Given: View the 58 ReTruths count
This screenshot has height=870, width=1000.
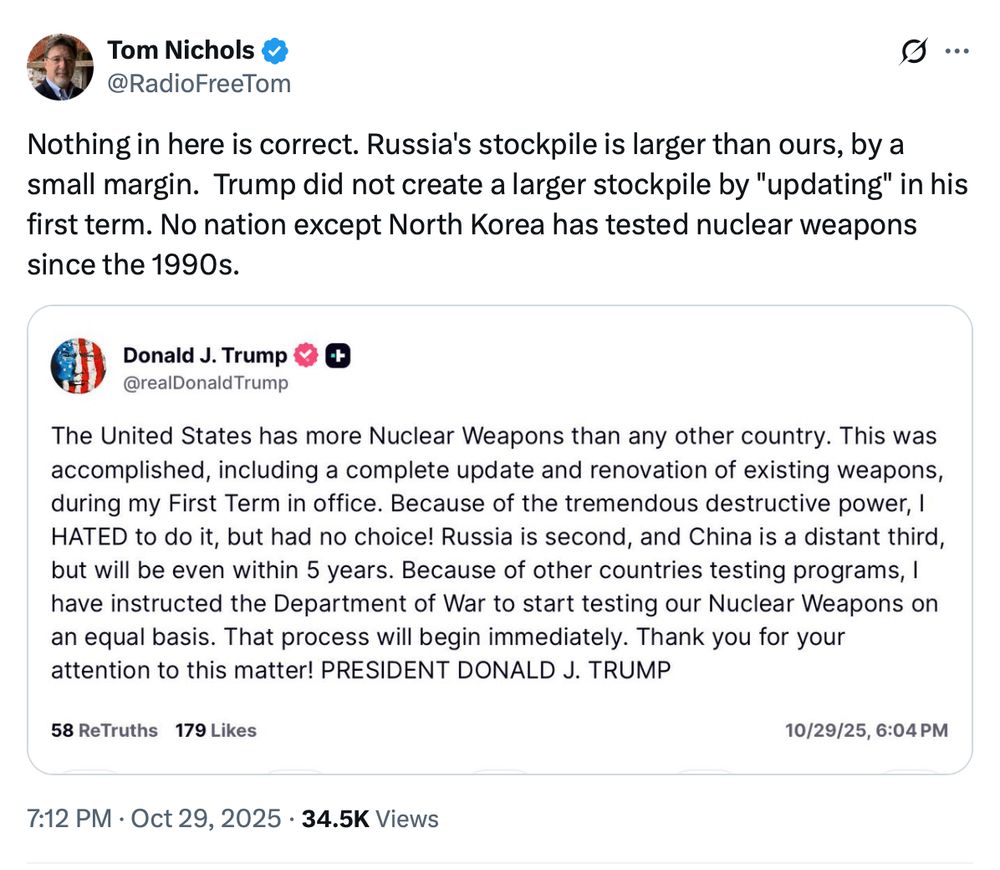Looking at the screenshot, I should pos(104,731).
